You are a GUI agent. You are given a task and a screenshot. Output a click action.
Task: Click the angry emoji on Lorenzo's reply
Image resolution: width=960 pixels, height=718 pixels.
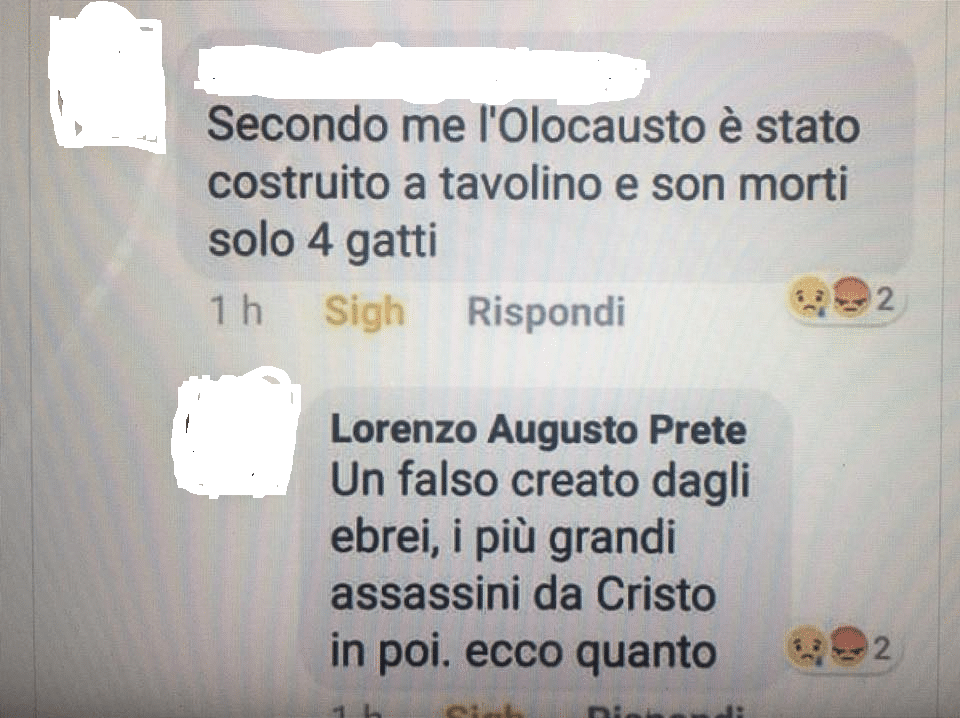pyautogui.click(x=847, y=646)
